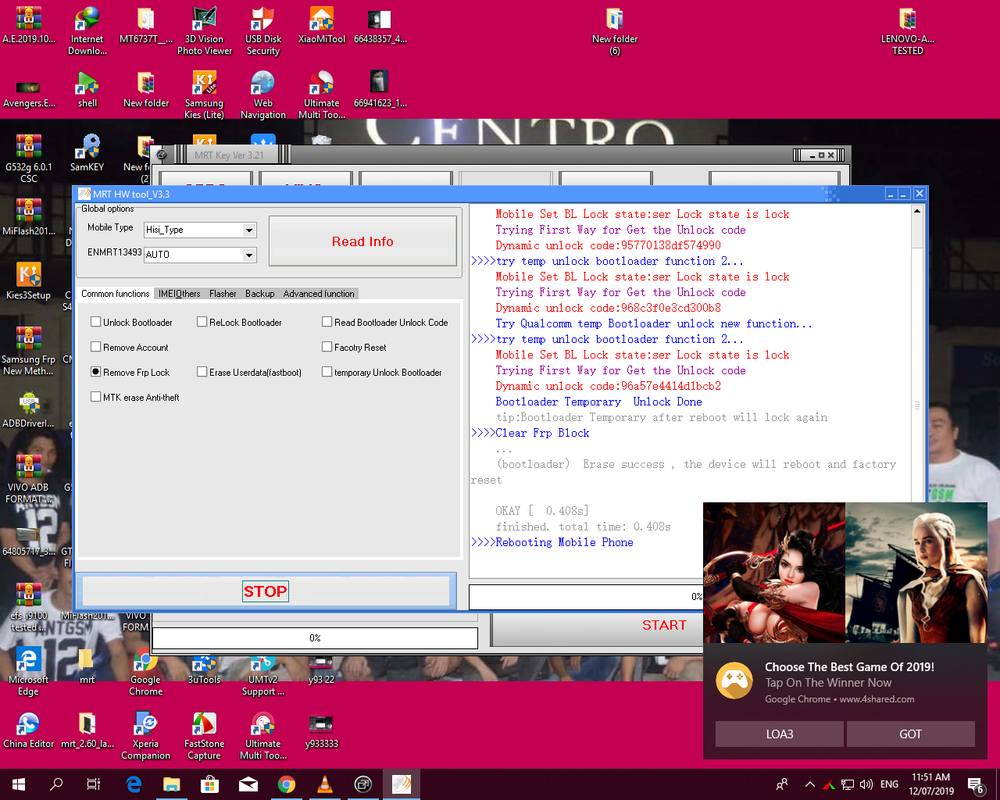
Task: Open USB Disk Security desktop icon
Action: click(263, 31)
